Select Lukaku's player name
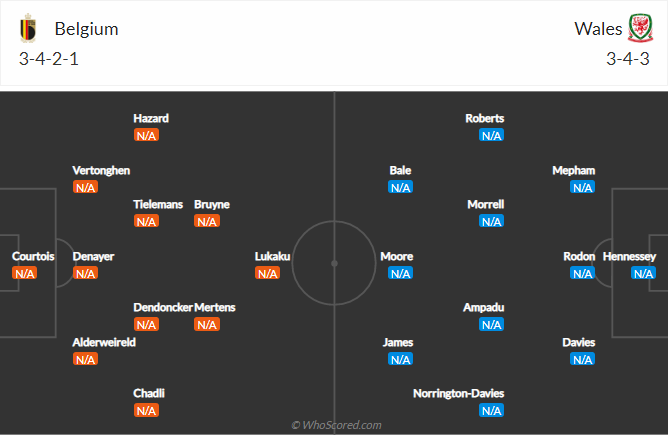 tap(272, 256)
